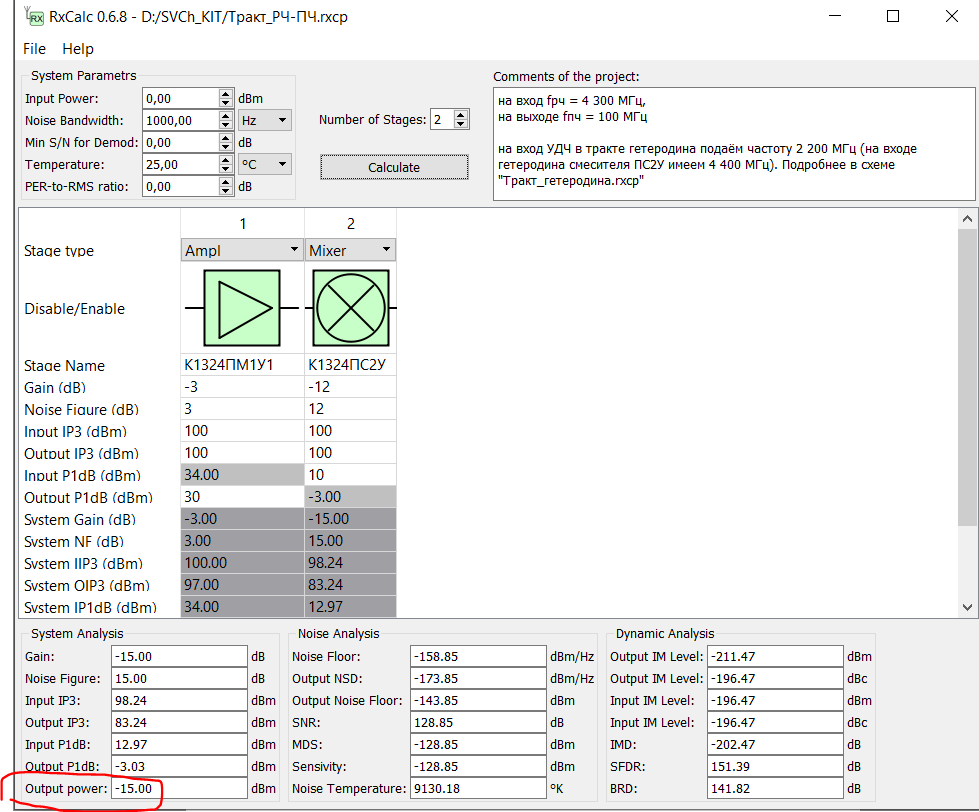Click the stages table vertical scrollbar thumb
Image resolution: width=979 pixels, height=812 pixels.
967,377
